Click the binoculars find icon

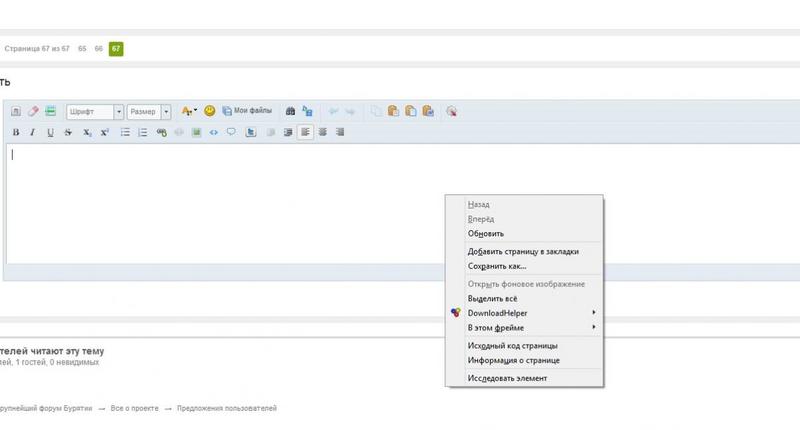291,112
